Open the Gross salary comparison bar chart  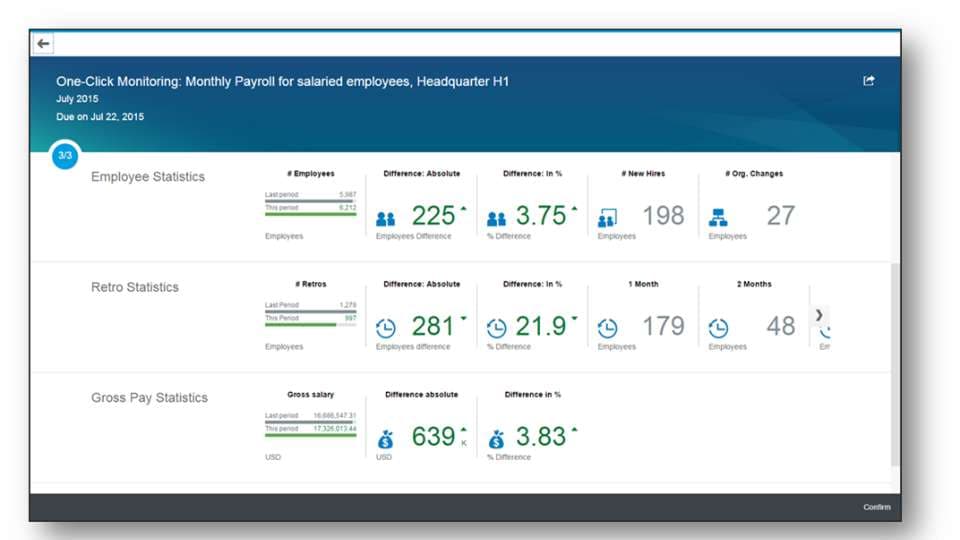[310, 424]
